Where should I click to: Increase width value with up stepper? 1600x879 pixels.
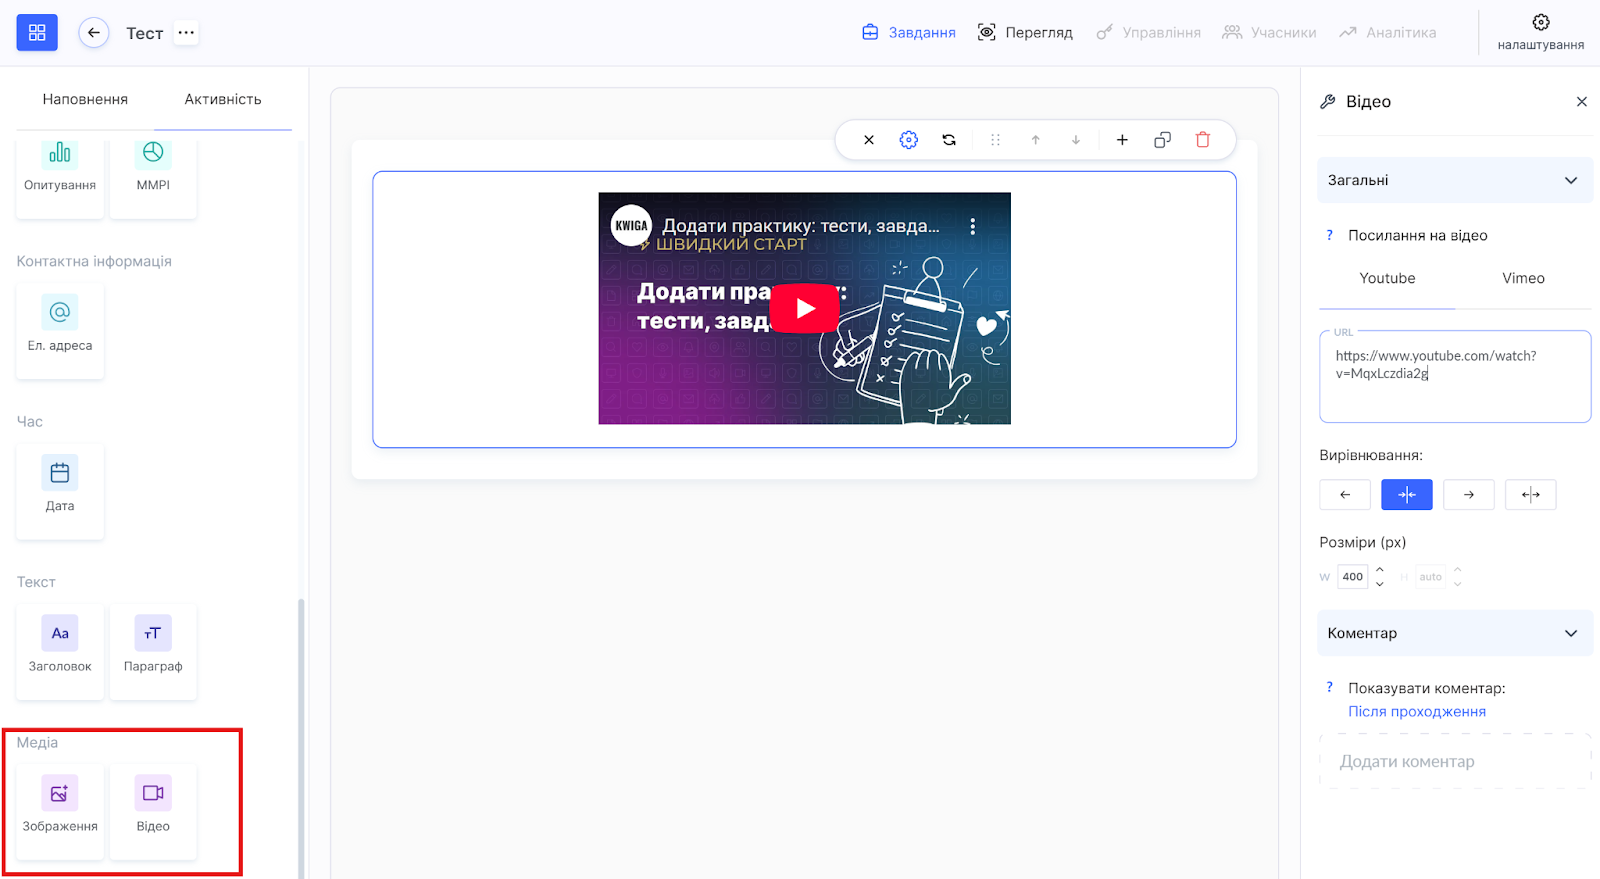(1379, 570)
